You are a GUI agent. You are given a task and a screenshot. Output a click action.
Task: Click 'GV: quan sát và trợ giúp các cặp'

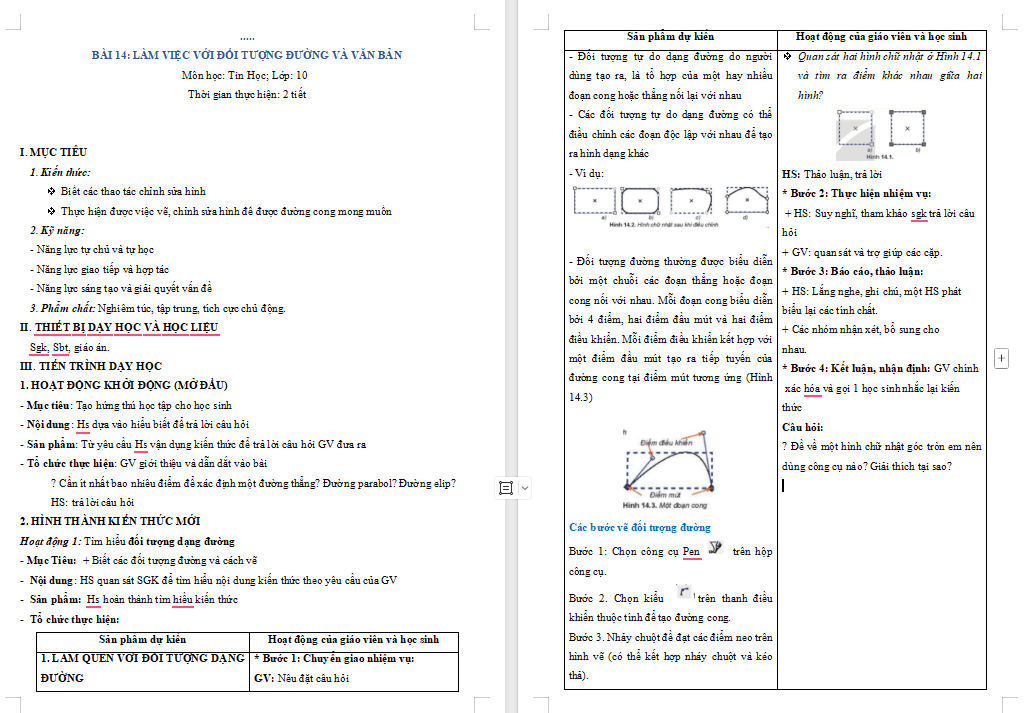pyautogui.click(x=861, y=252)
